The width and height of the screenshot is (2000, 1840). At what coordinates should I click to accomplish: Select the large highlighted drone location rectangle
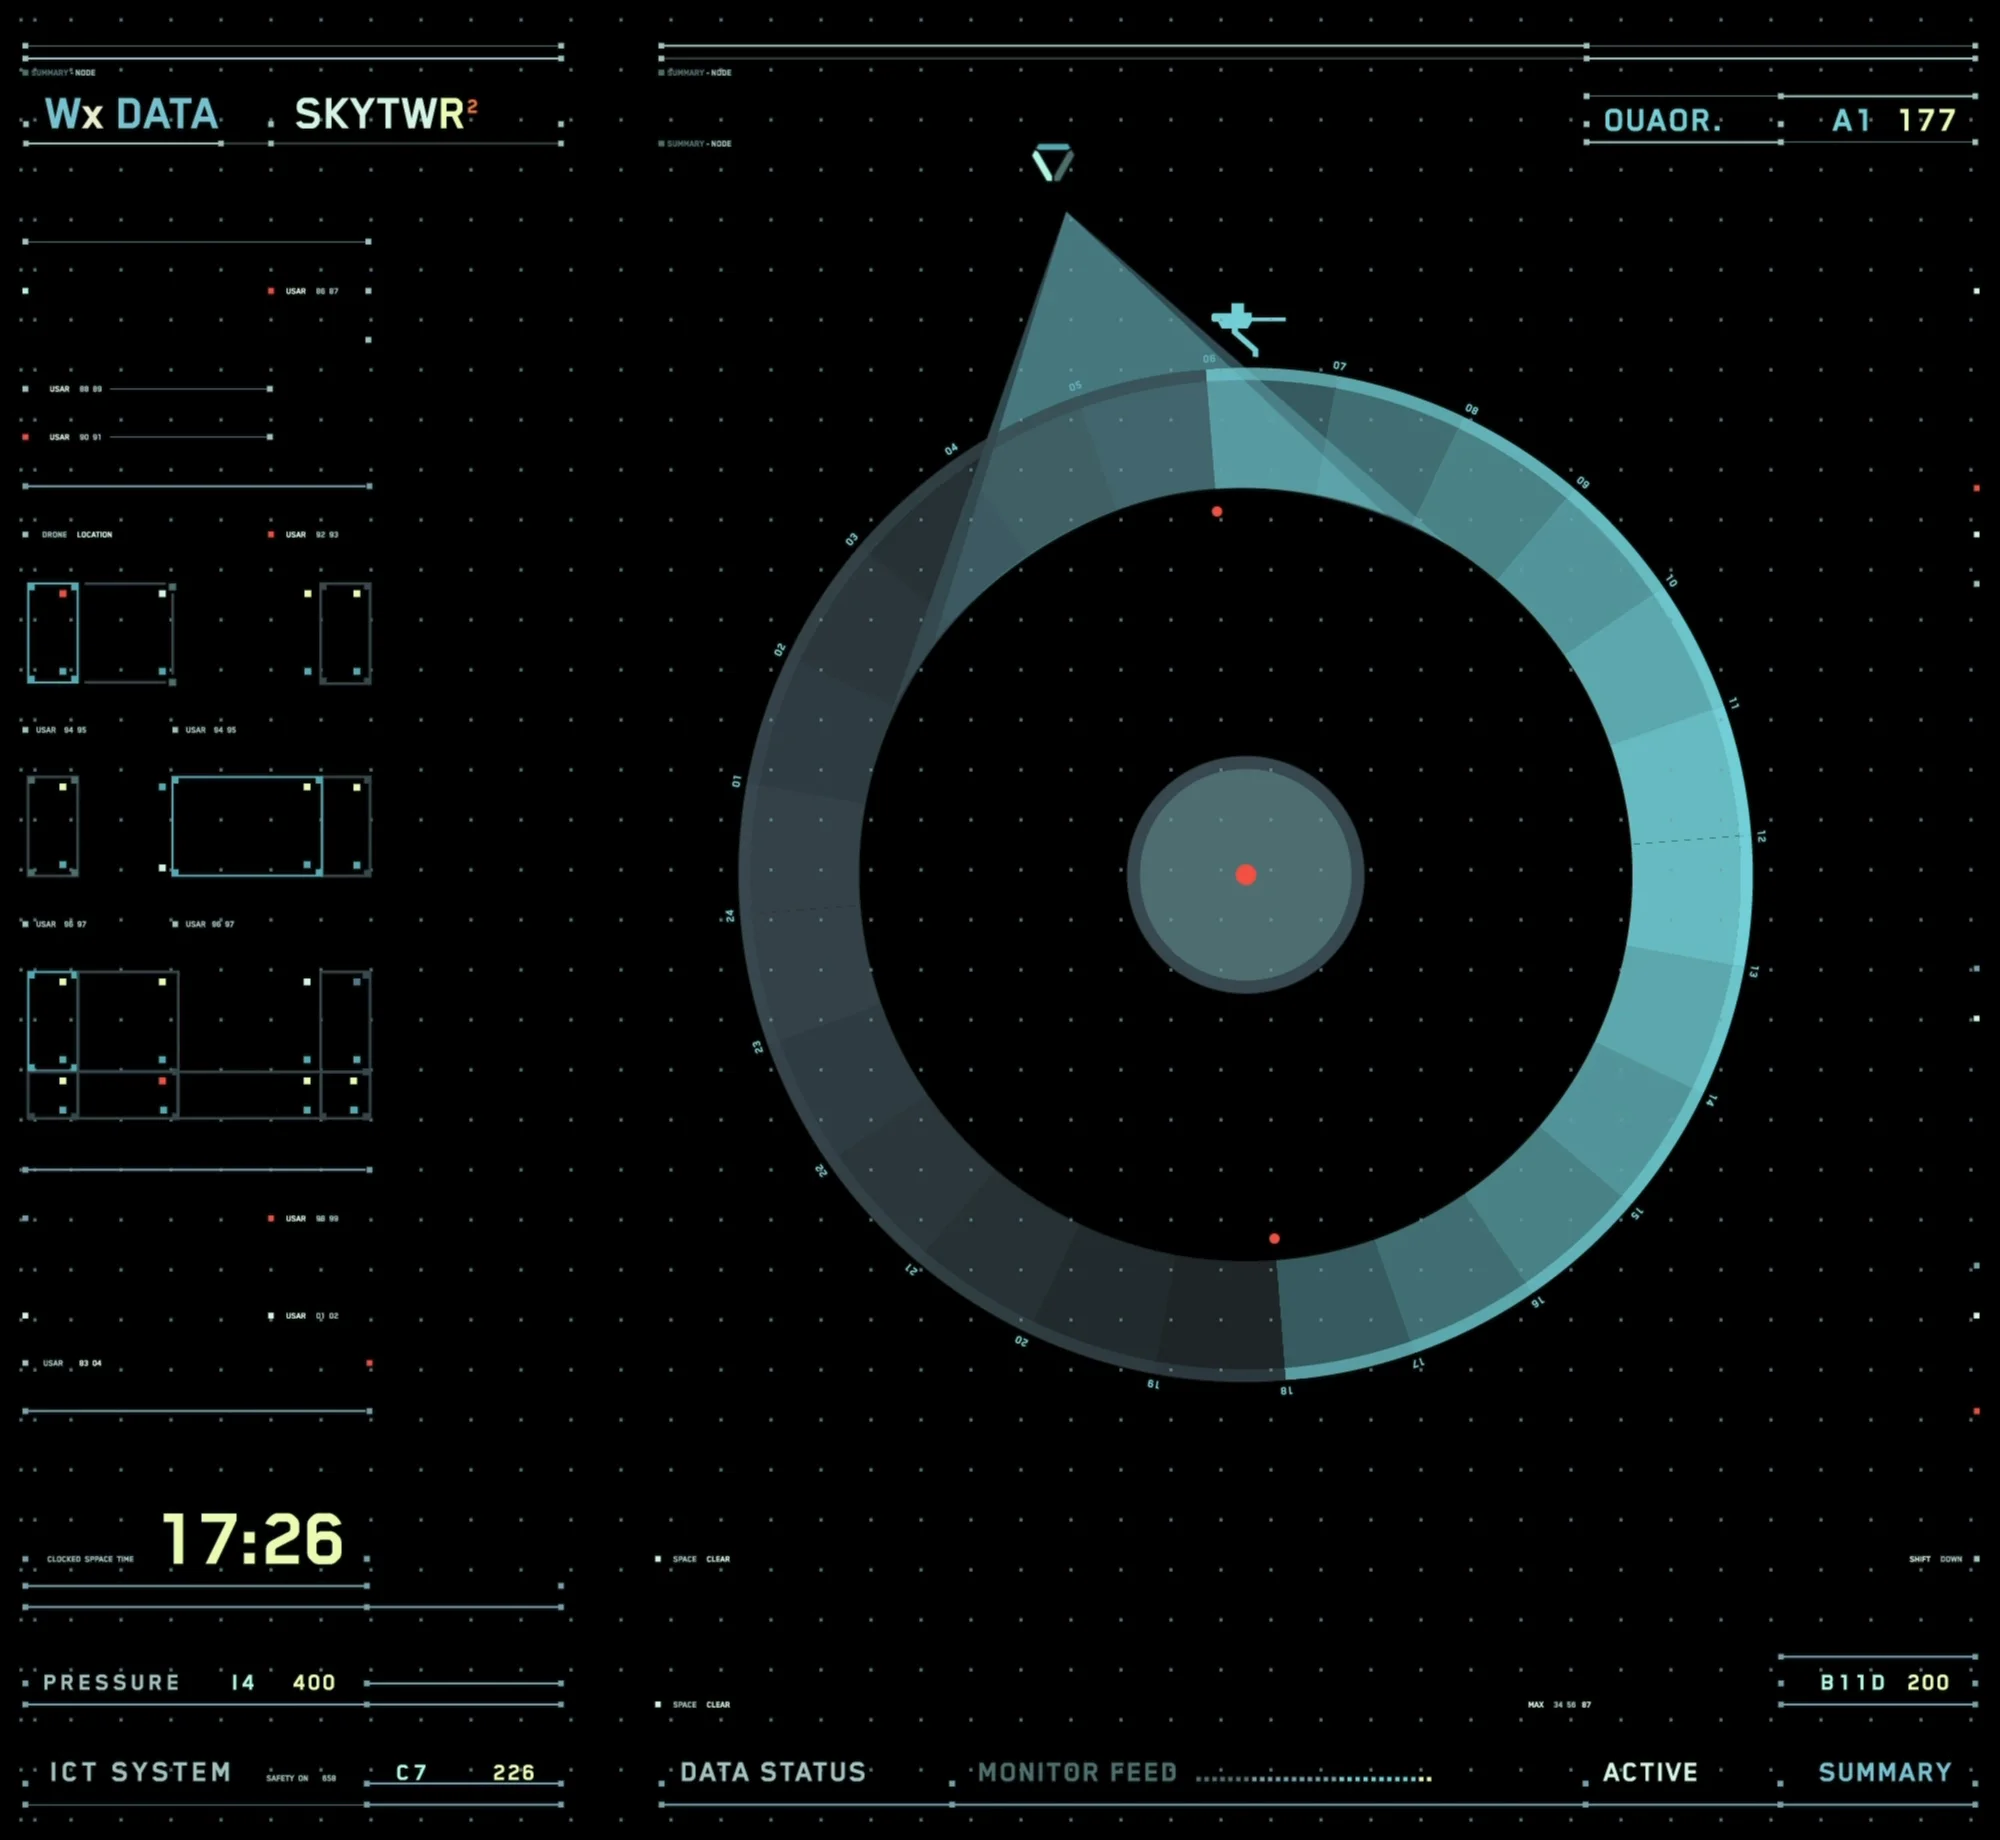pos(246,826)
